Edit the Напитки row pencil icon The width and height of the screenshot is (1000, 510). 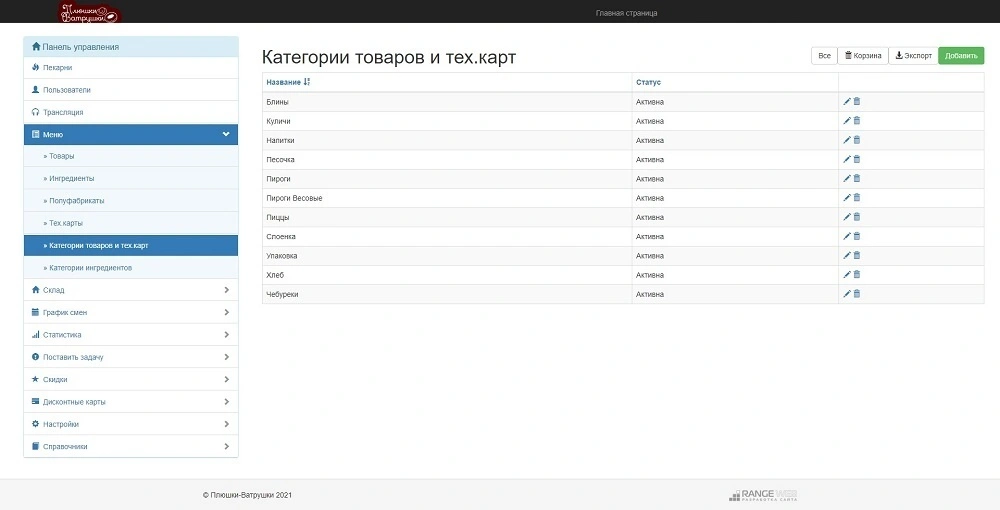[847, 140]
